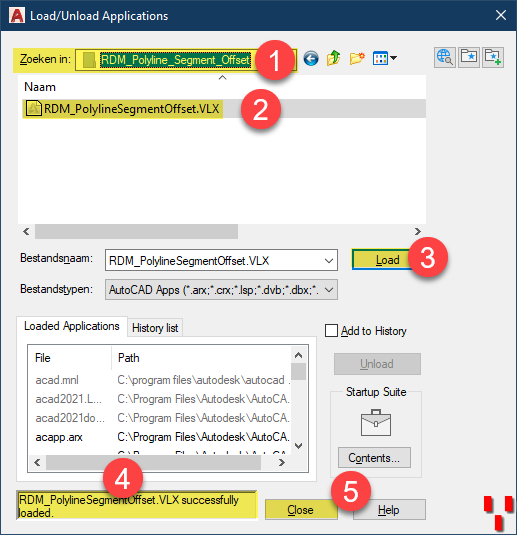The image size is (517, 535).
Task: Click the Add to Favorites icon
Action: tap(493, 57)
